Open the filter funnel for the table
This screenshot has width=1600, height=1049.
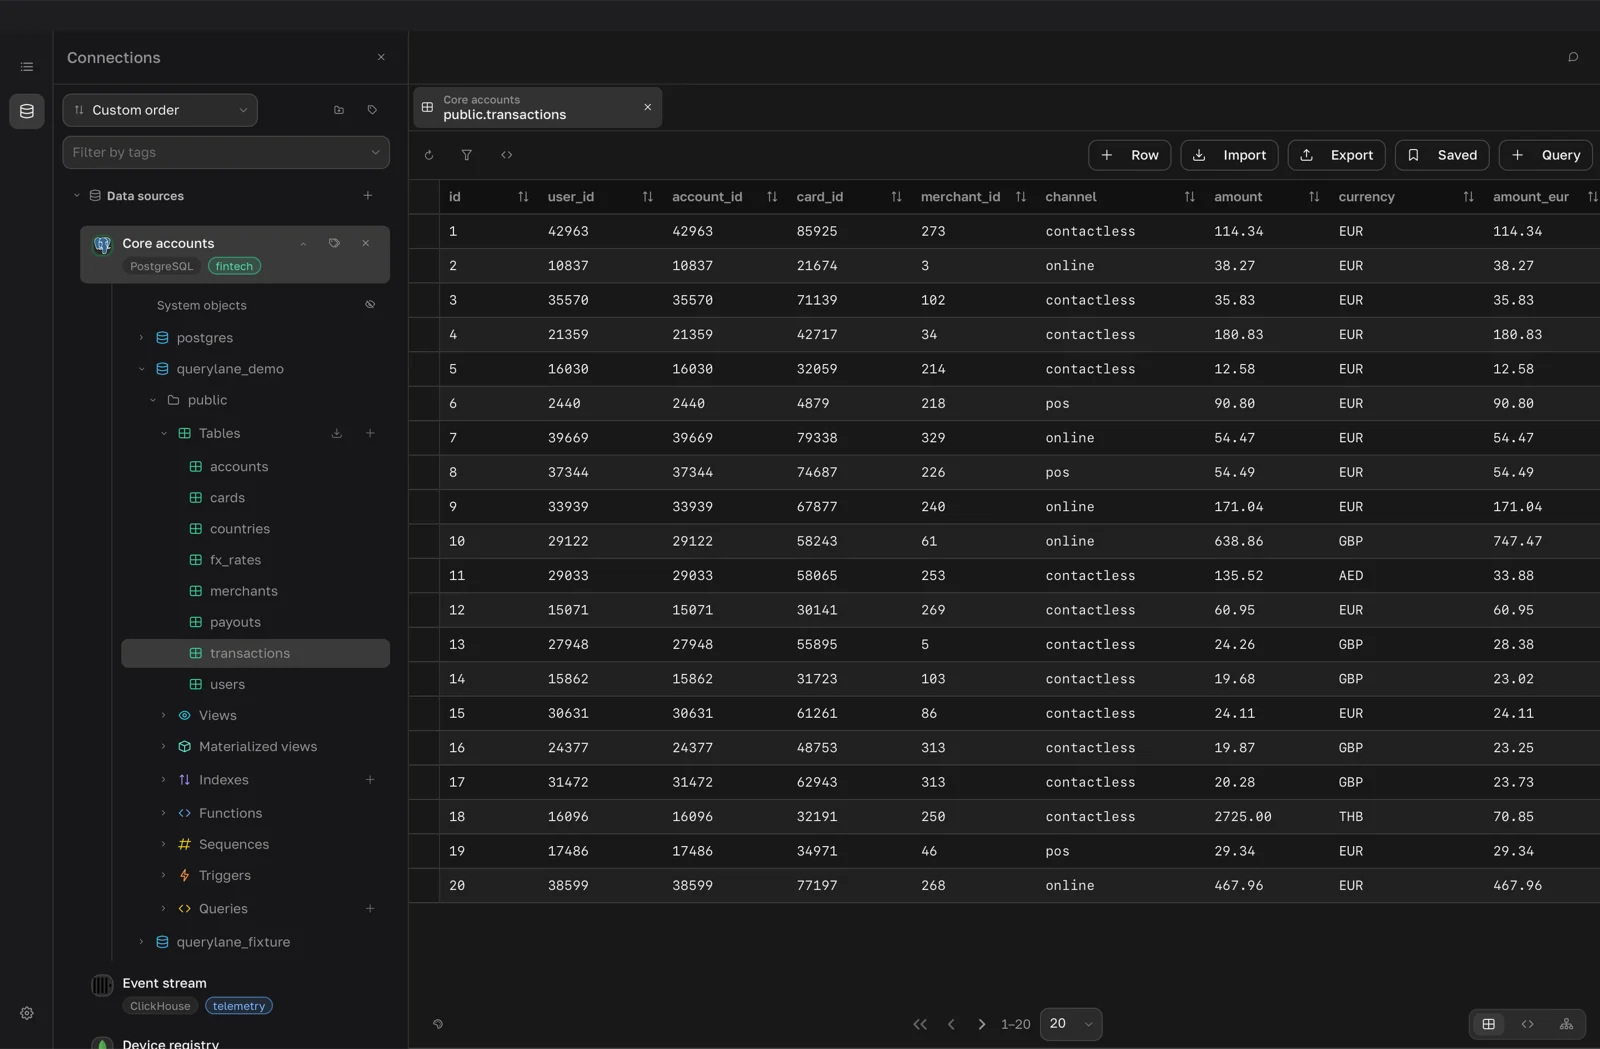click(467, 155)
